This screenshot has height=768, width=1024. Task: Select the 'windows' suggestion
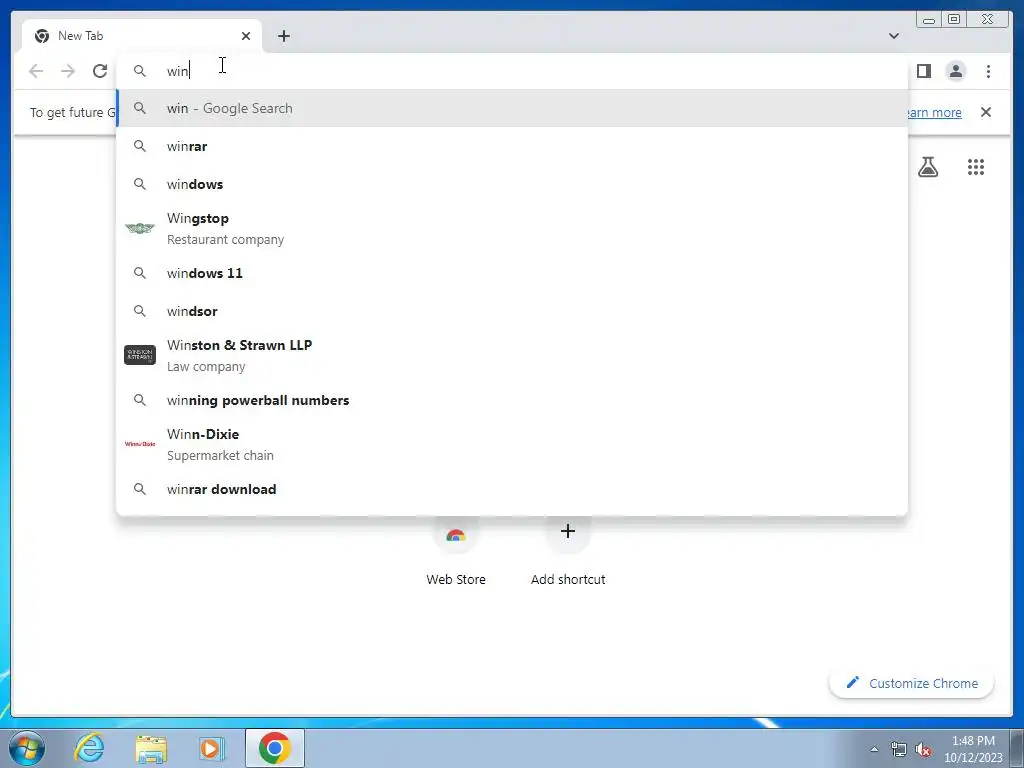pyautogui.click(x=512, y=184)
